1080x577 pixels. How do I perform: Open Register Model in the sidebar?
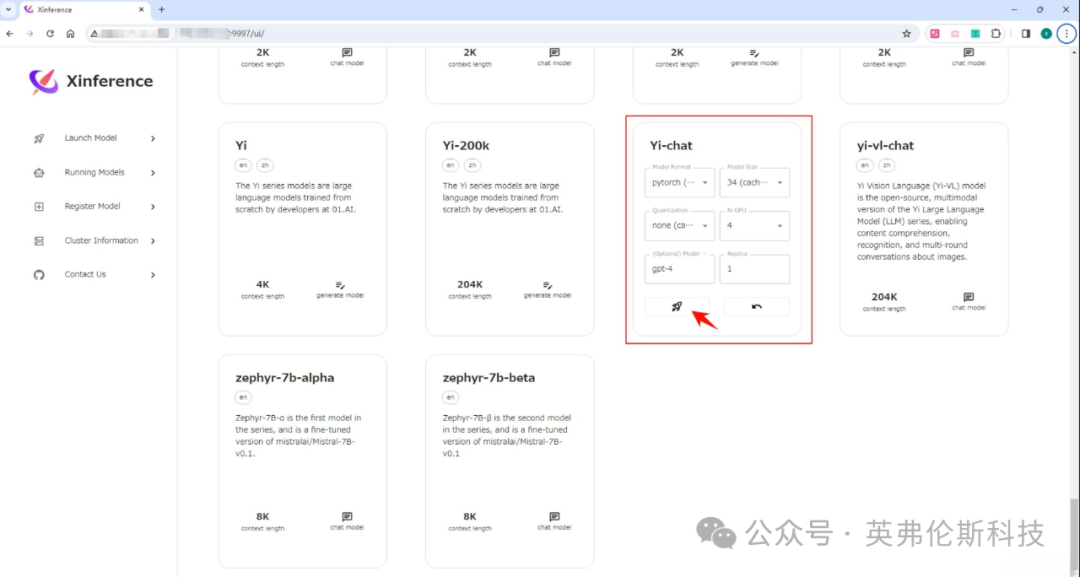pos(94,207)
